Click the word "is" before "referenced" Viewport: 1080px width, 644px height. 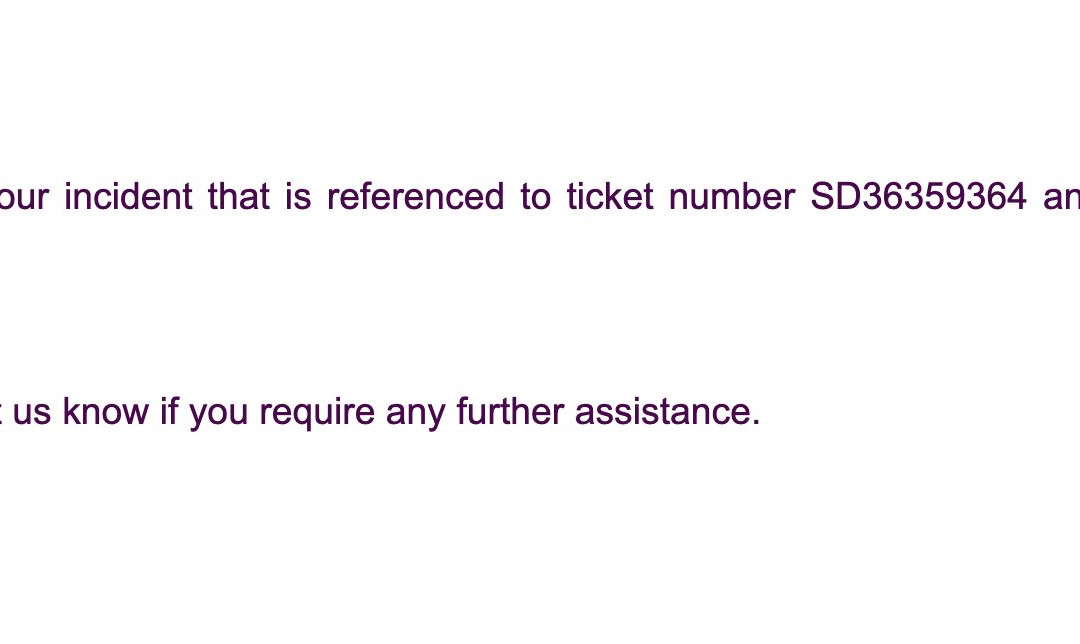click(x=297, y=197)
